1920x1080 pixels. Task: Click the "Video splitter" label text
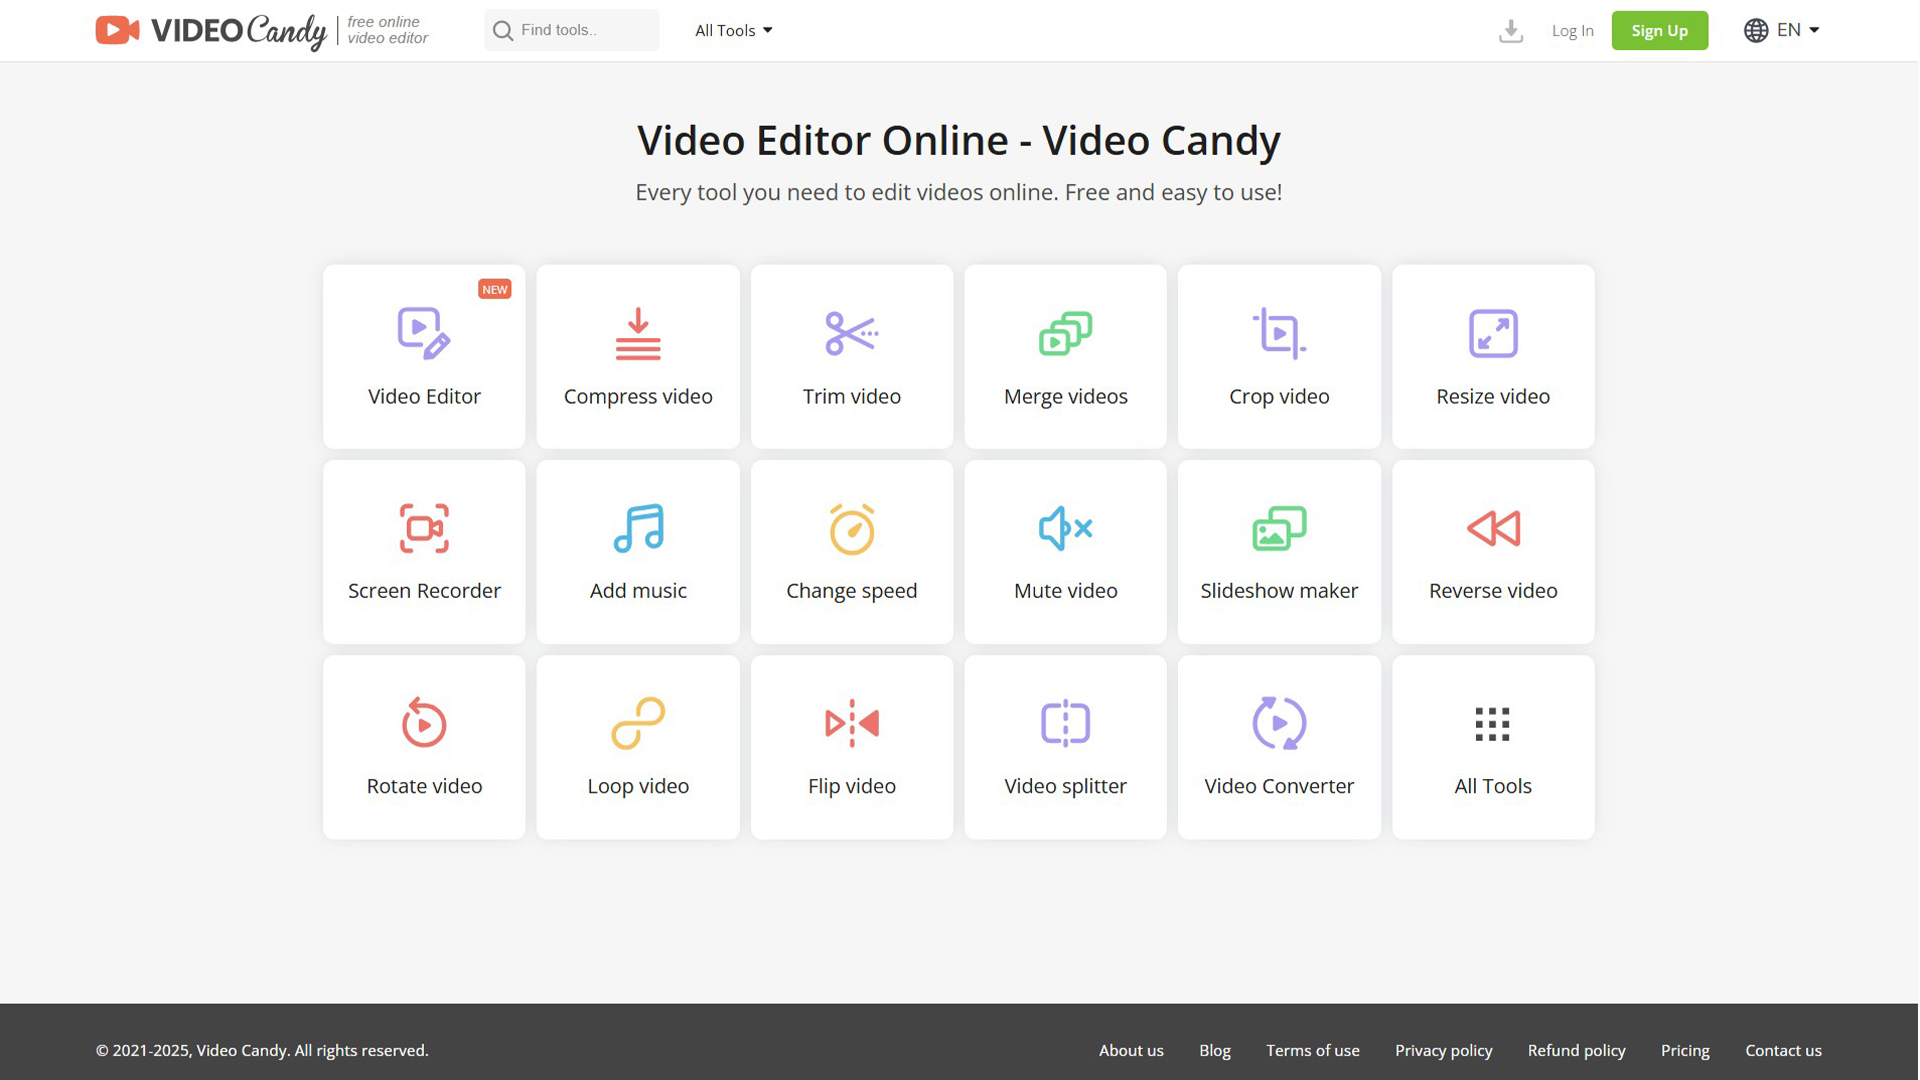click(1065, 786)
